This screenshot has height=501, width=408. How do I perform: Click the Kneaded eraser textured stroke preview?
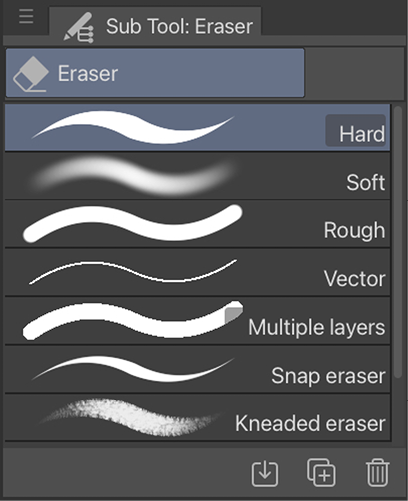(x=130, y=417)
